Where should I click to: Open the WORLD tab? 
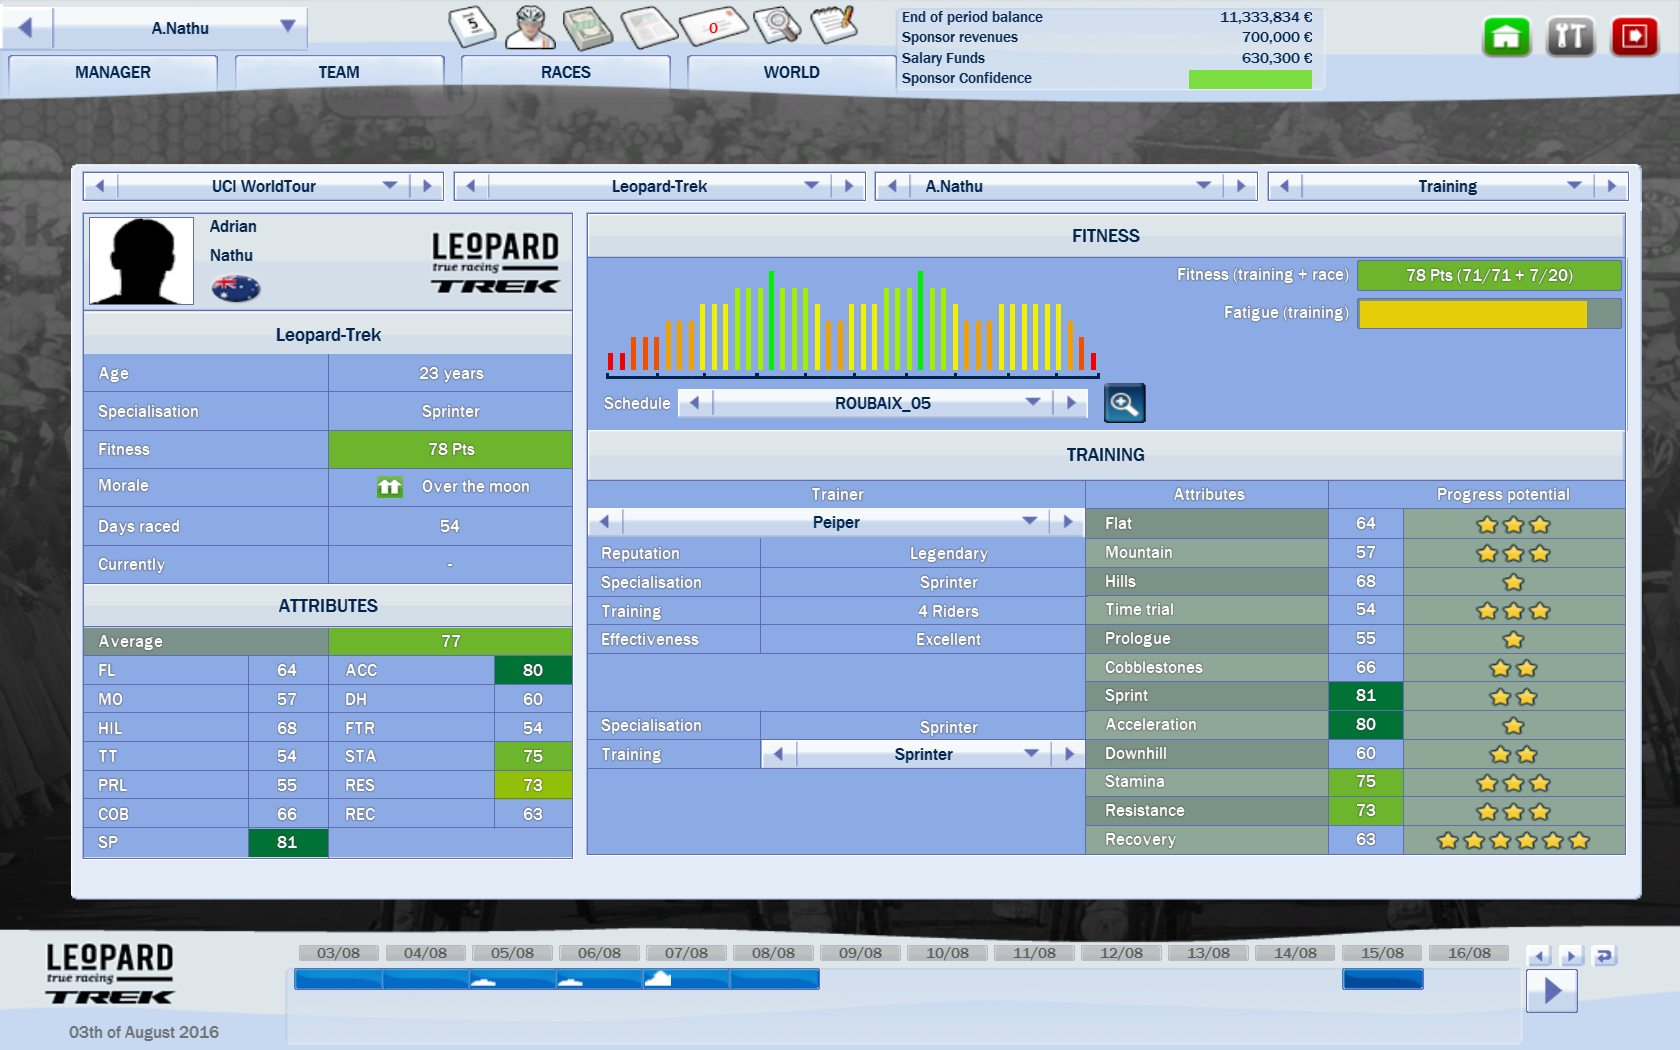click(x=791, y=72)
